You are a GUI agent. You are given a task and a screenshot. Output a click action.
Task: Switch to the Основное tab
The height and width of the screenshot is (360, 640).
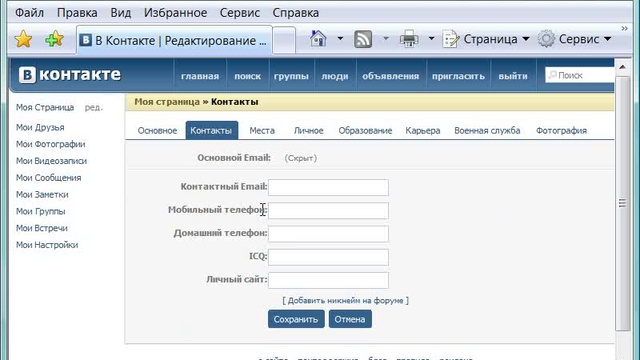click(157, 131)
